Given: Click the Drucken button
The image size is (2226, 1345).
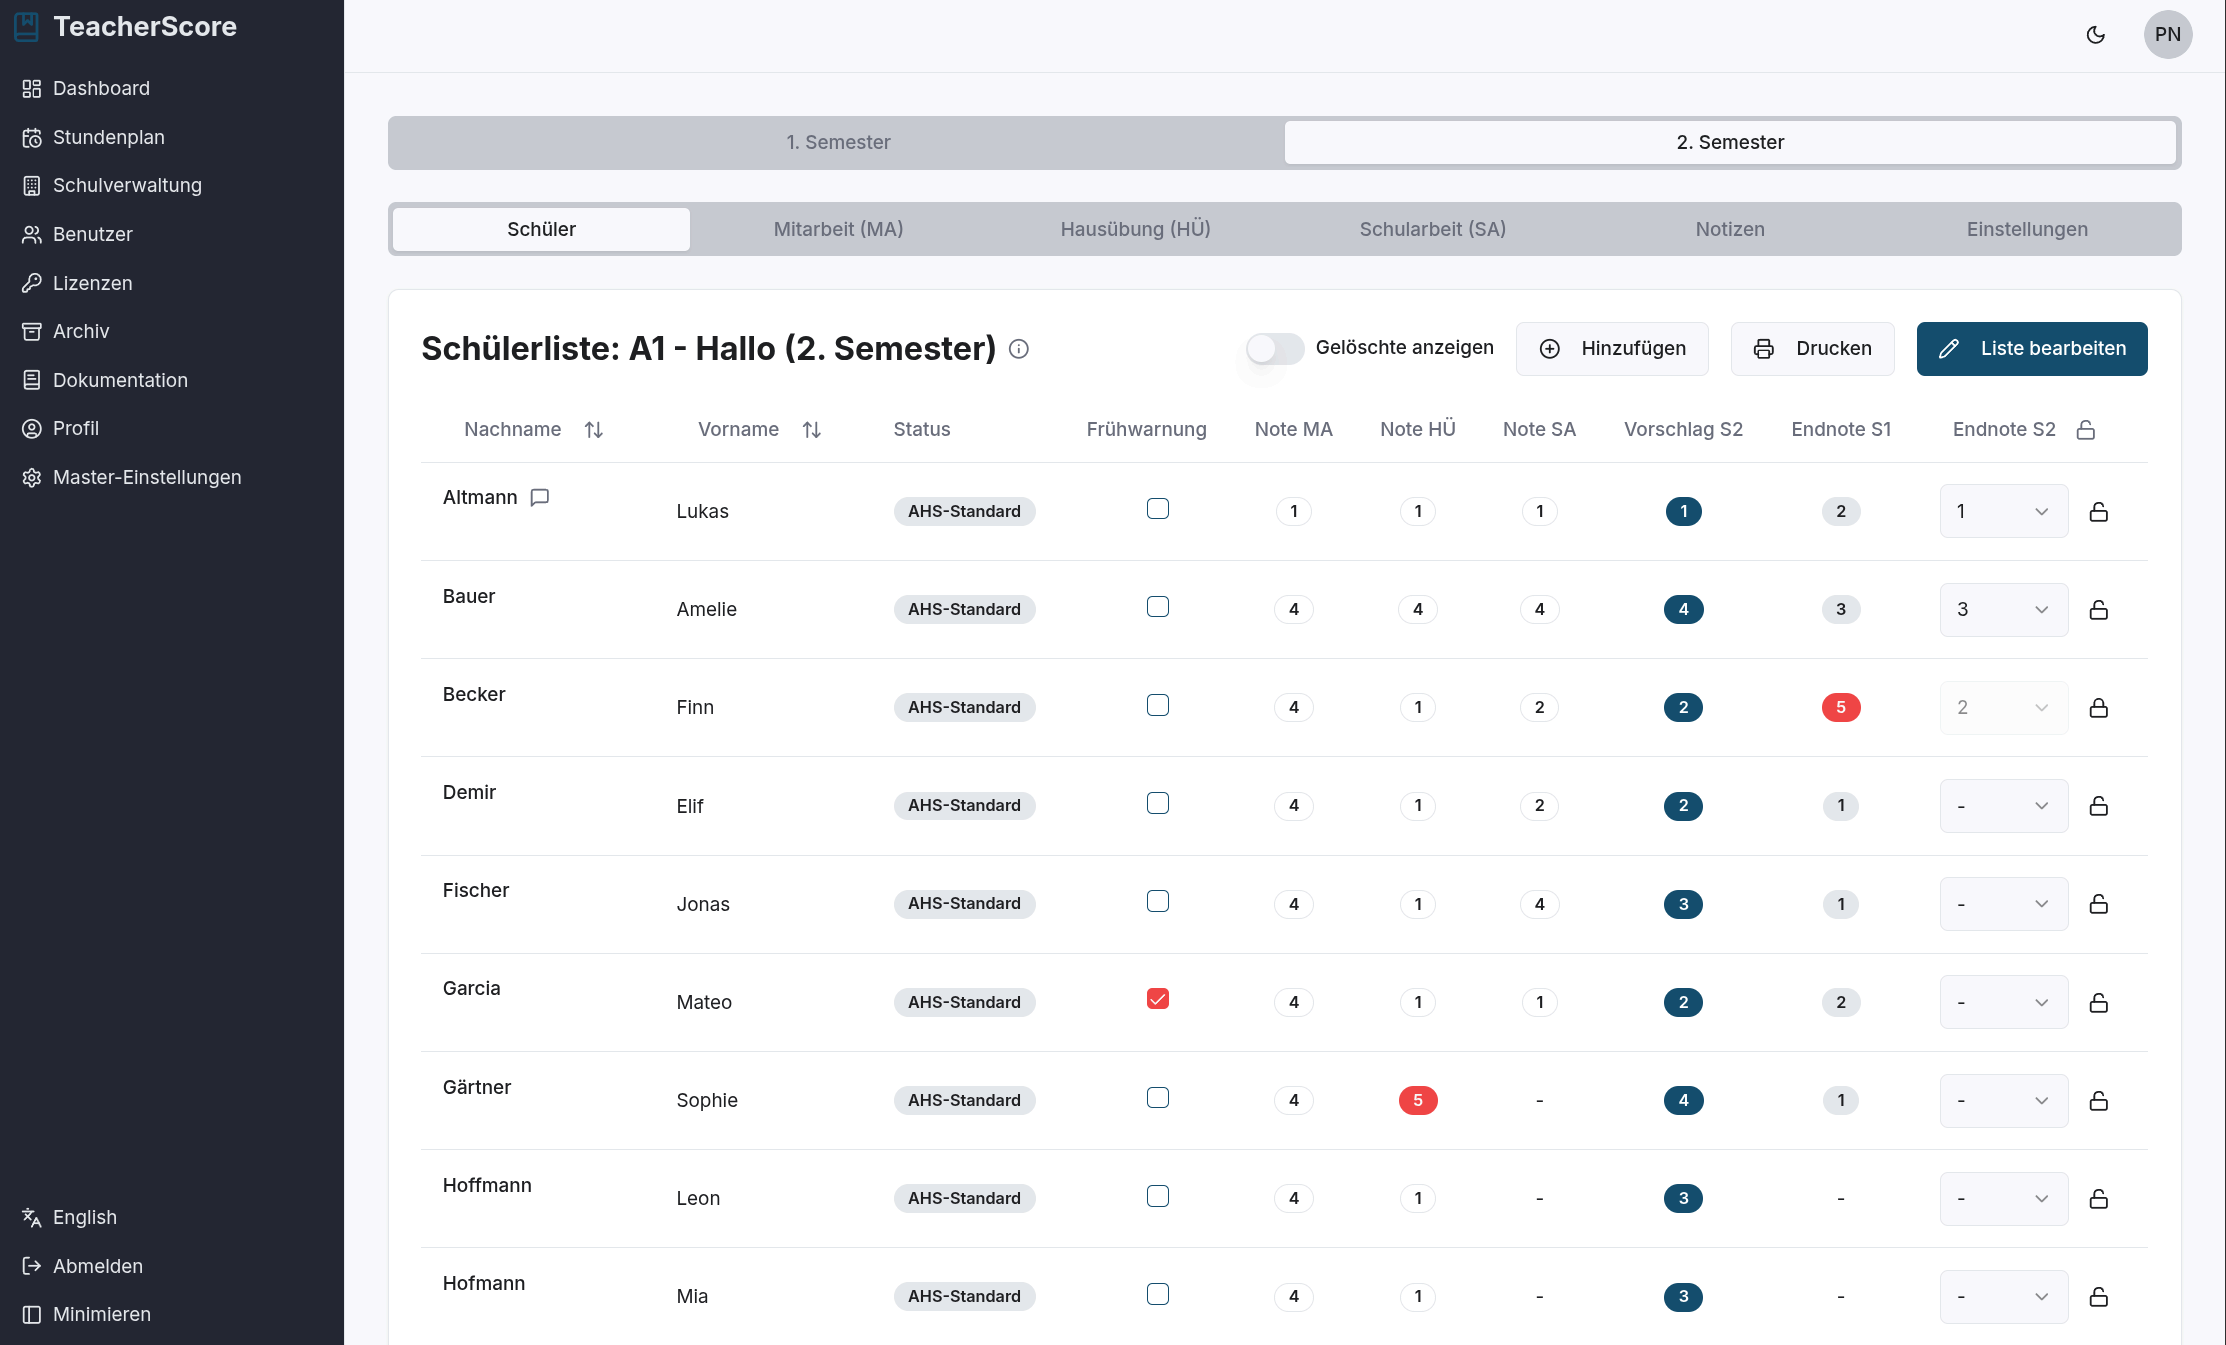Looking at the screenshot, I should coord(1812,349).
